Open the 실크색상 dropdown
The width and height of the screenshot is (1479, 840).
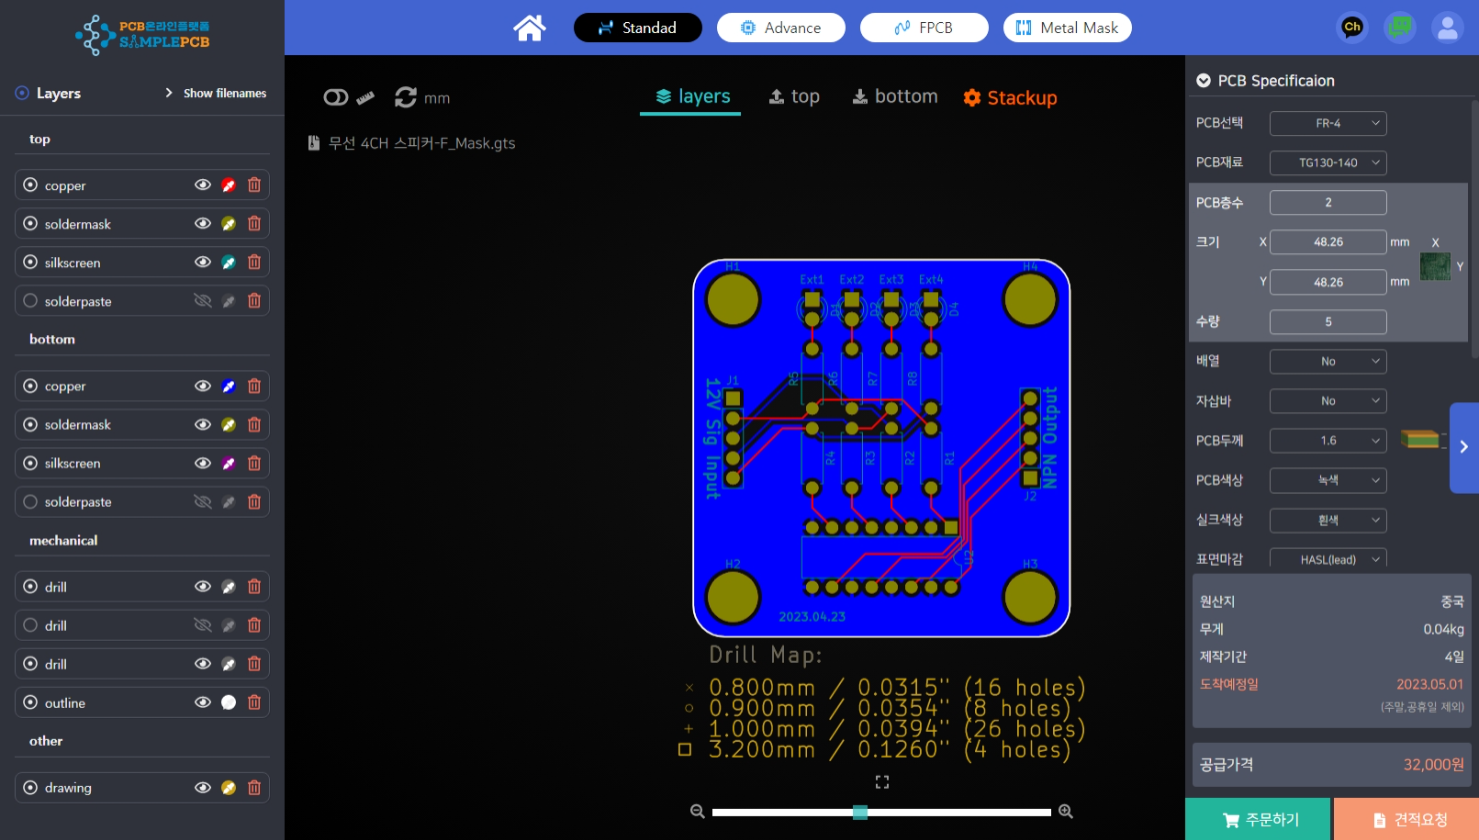click(1328, 520)
